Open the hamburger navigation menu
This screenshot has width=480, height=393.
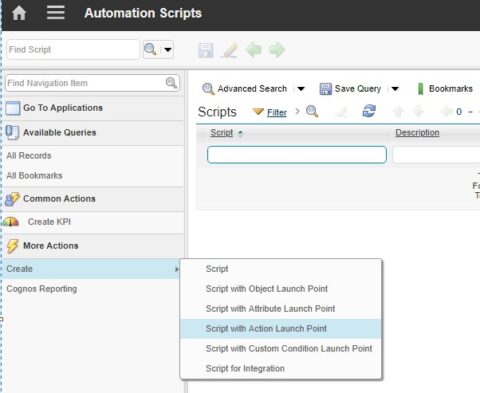pos(55,13)
